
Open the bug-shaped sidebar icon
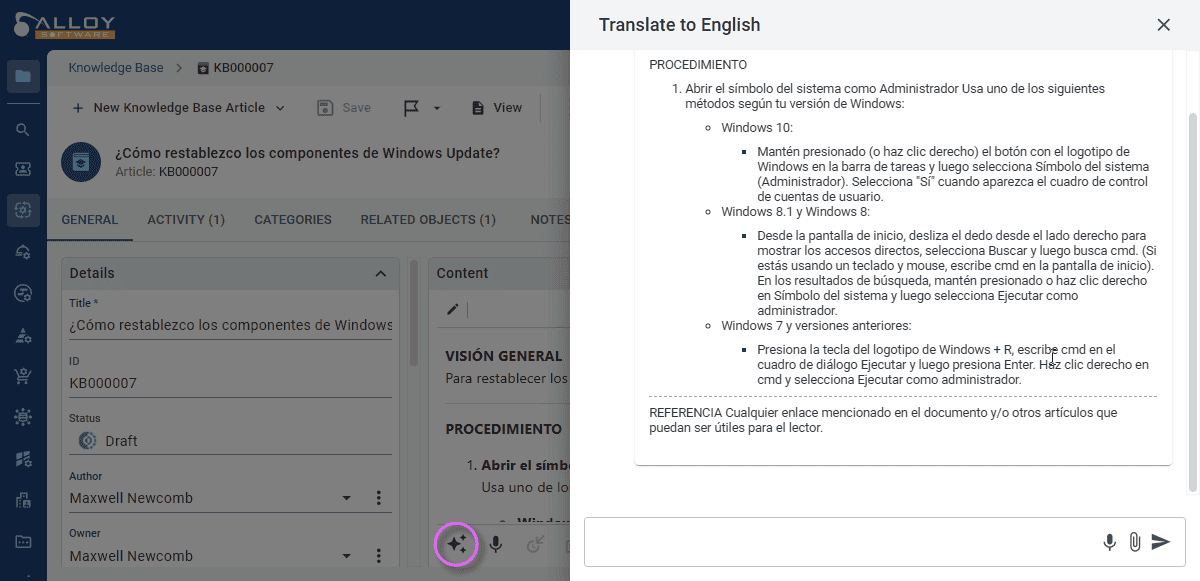[x=23, y=417]
